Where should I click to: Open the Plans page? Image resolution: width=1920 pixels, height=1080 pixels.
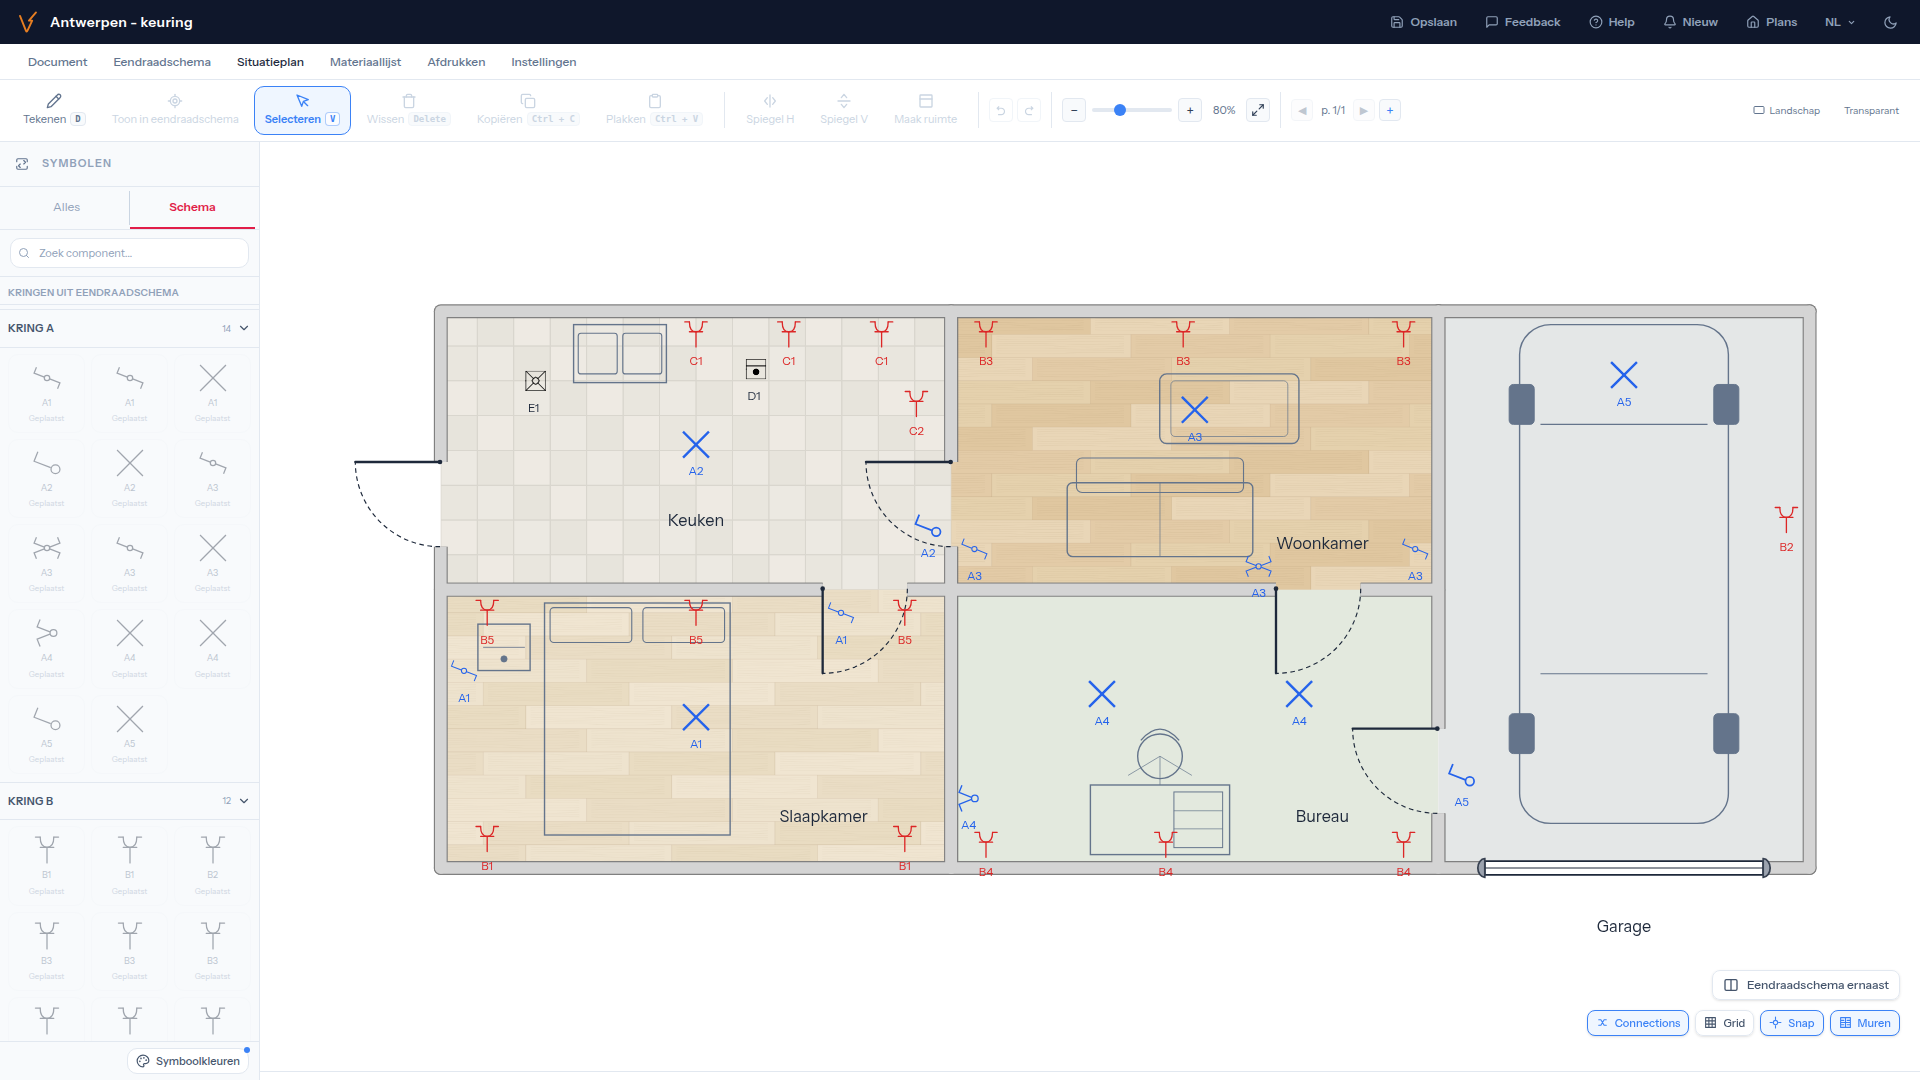pyautogui.click(x=1771, y=22)
